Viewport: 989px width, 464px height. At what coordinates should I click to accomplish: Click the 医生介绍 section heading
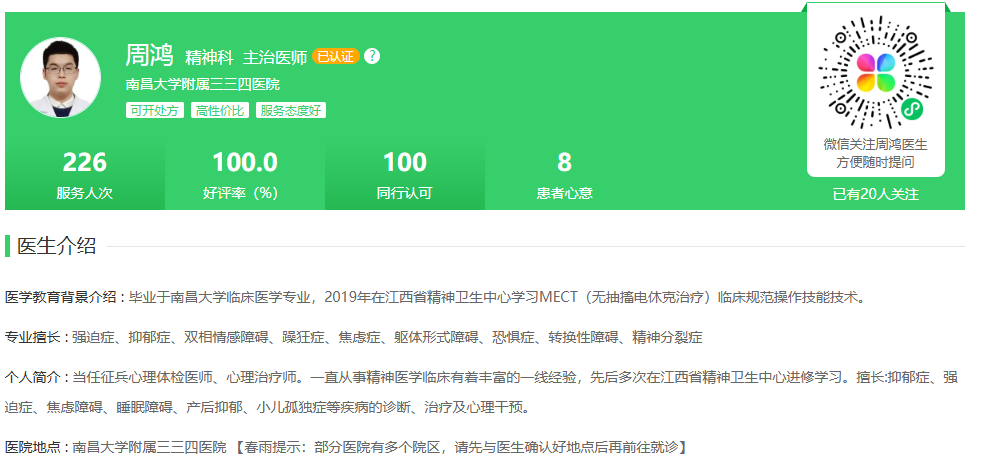pos(57,246)
